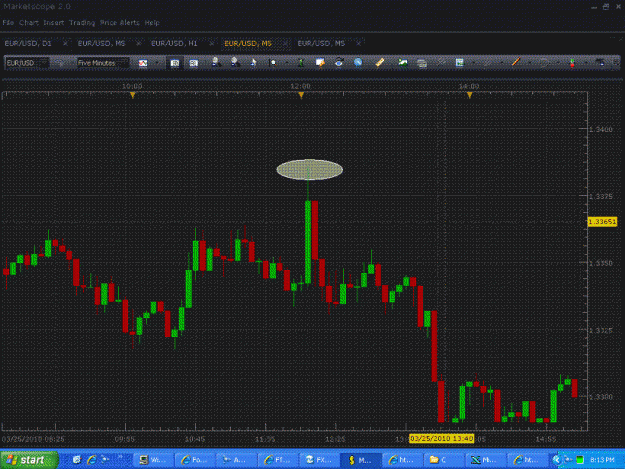Click the 14:55 time axis label
This screenshot has width=625, height=469.
(546, 439)
